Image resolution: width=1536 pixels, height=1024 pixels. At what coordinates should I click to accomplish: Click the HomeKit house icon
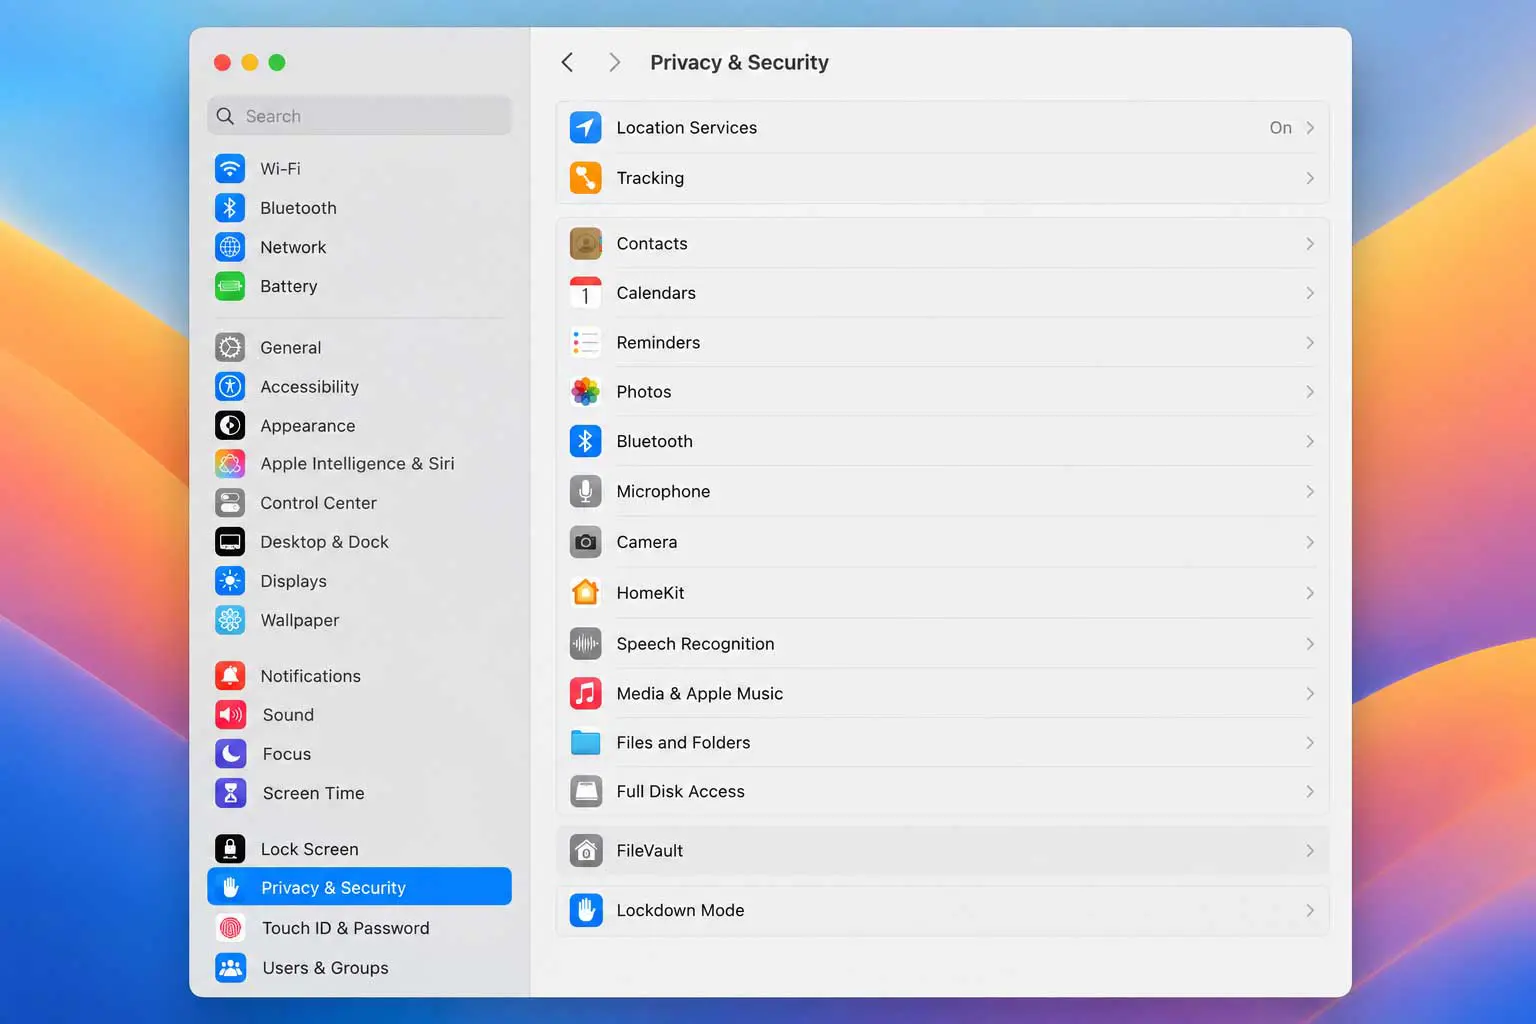[x=586, y=592]
